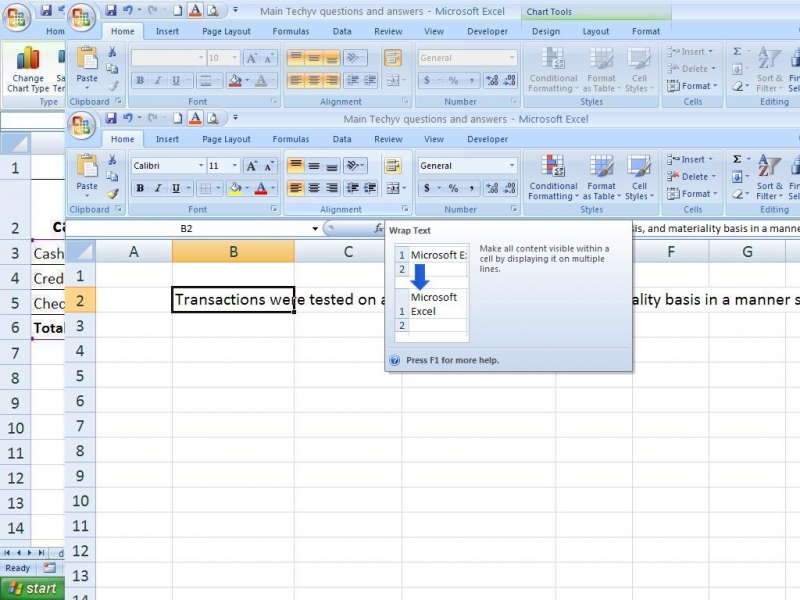
Task: Choose the red Font Color swatch
Action: click(259, 187)
